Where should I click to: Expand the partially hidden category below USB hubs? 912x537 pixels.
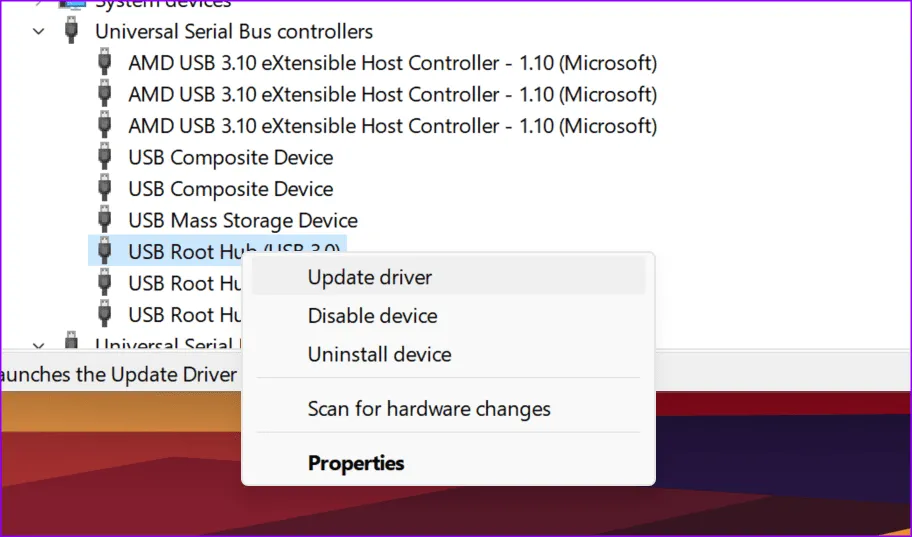(x=39, y=344)
